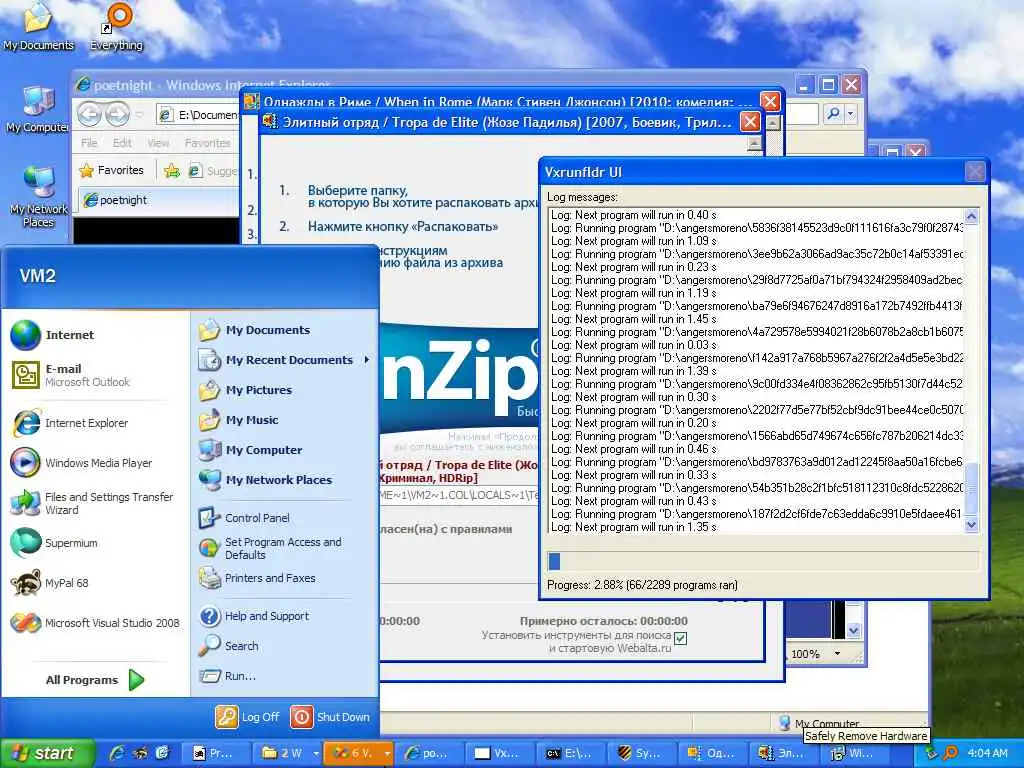Launch Windows Media Player
The height and width of the screenshot is (768, 1024).
coord(82,463)
